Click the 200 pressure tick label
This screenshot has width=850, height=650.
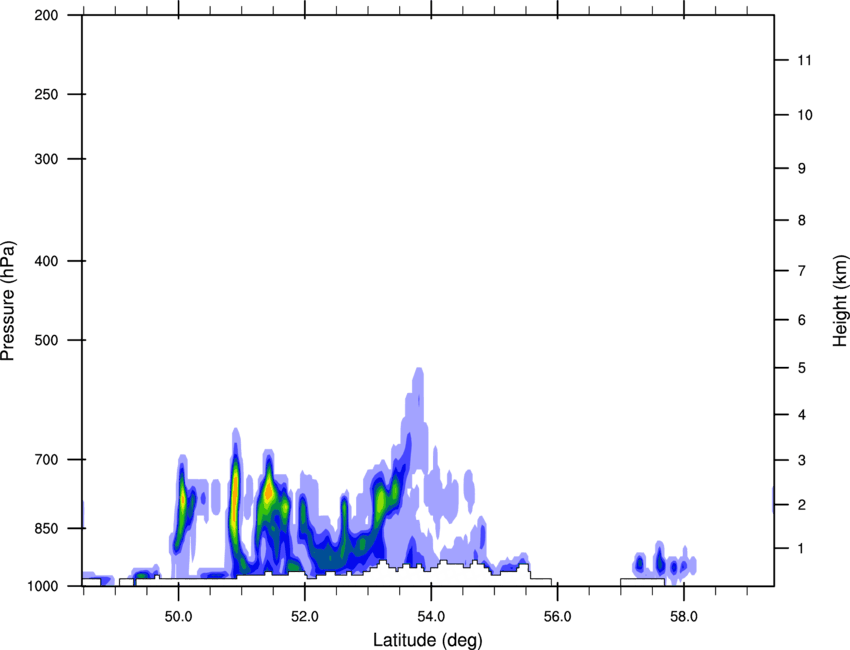(x=47, y=15)
